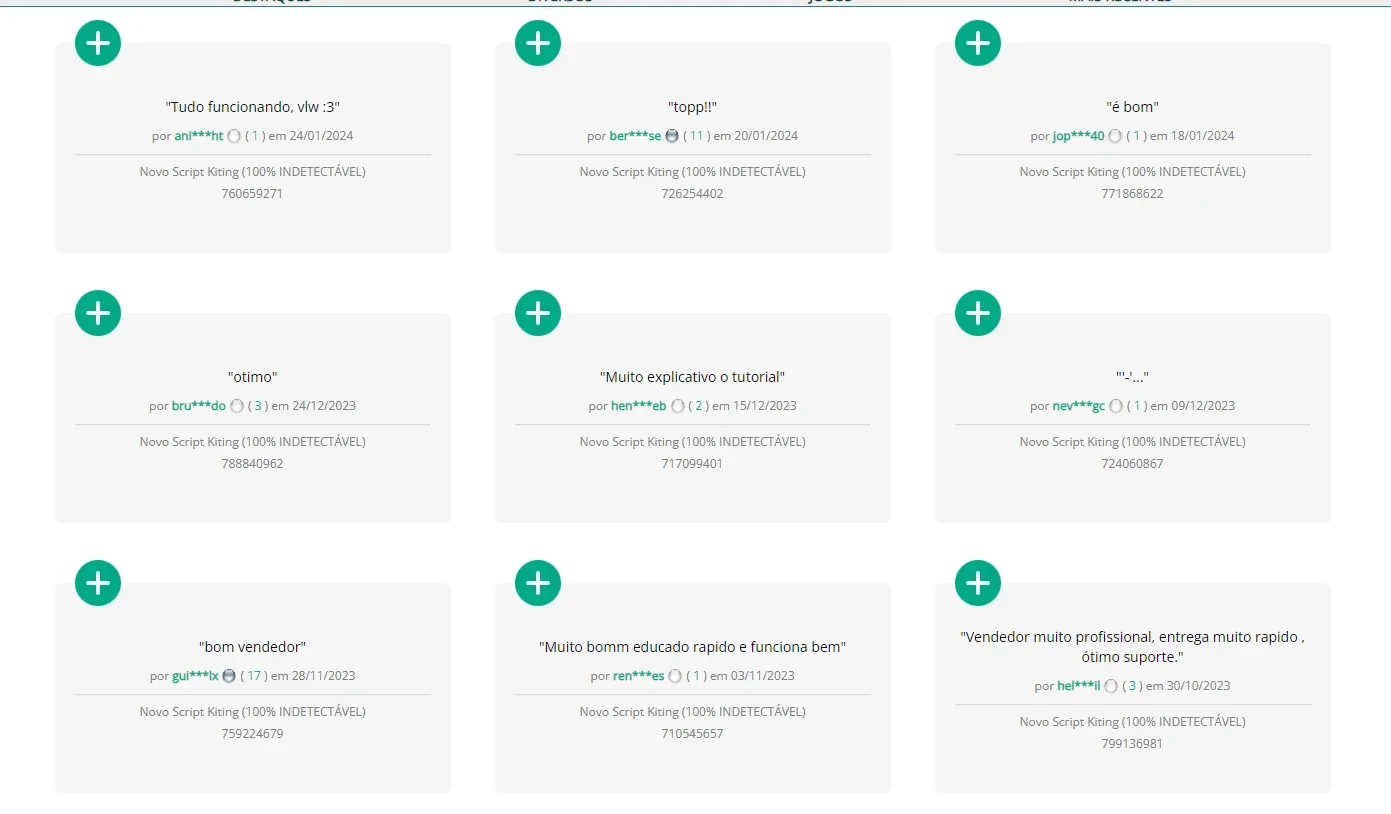The width and height of the screenshot is (1391, 814).
Task: Click the green plus icon on "Tudo funcionando" review
Action: tap(98, 43)
